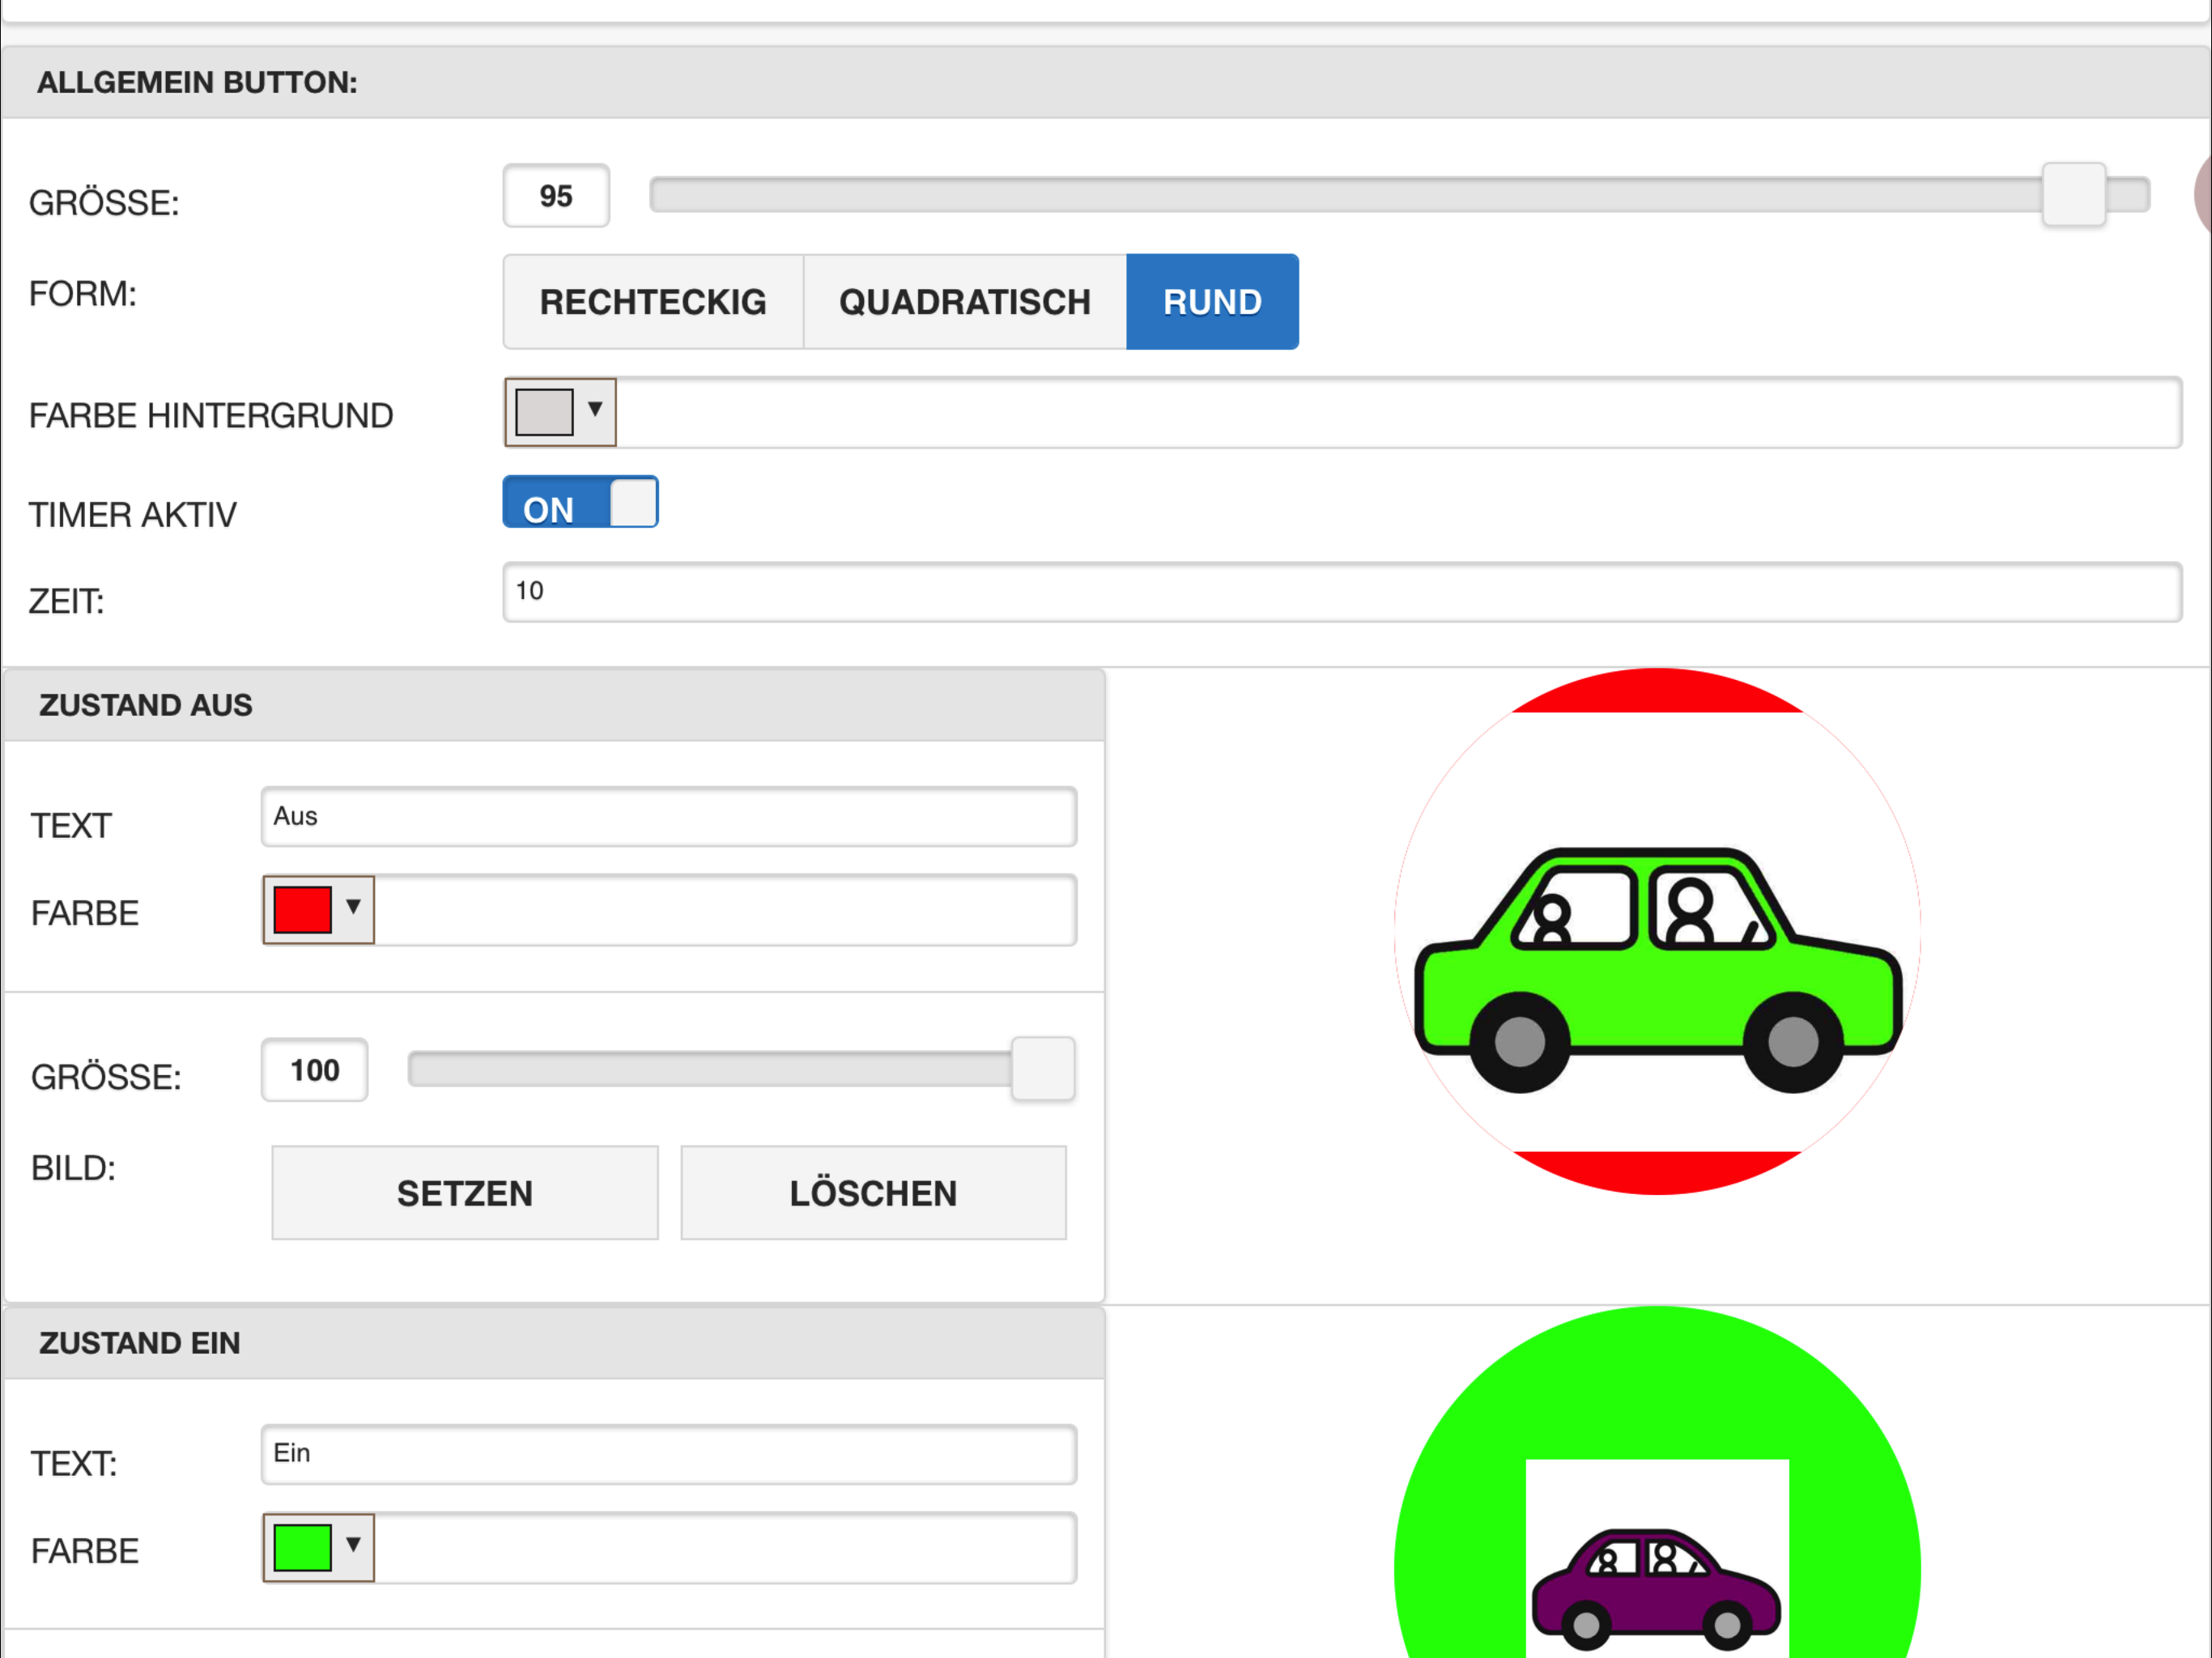Image resolution: width=2212 pixels, height=1658 pixels.
Task: Click the red color swatch
Action: point(302,910)
